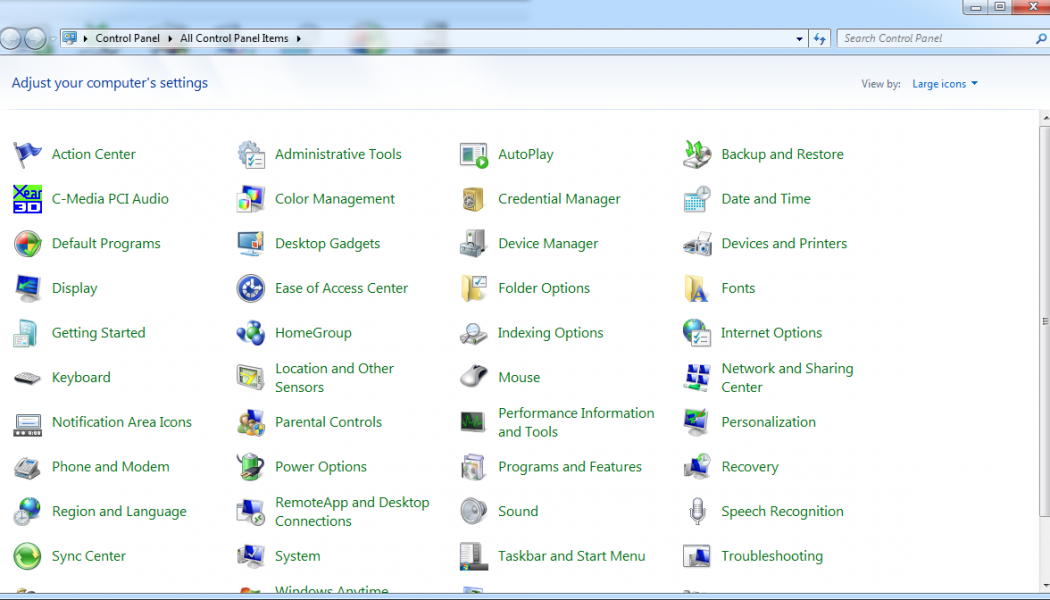Click the Fonts folder icon
Viewport: 1050px width, 600px height.
[x=696, y=289]
